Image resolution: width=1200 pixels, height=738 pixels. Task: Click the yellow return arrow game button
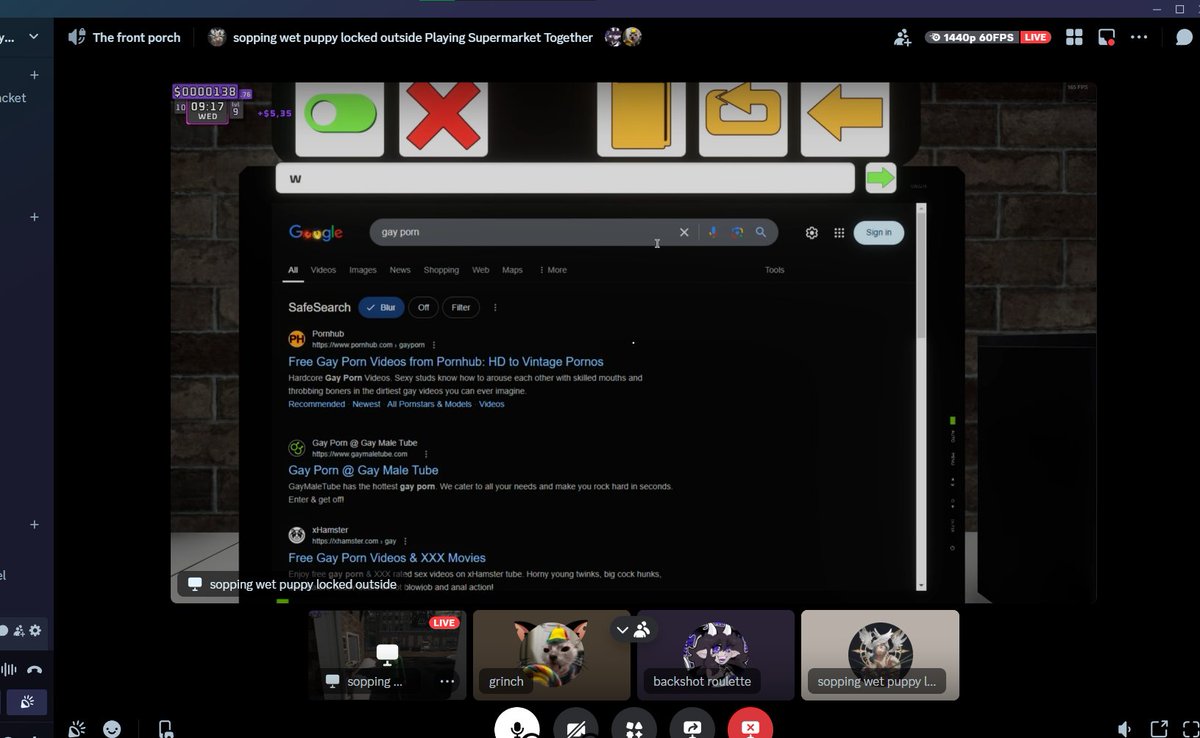pos(742,117)
